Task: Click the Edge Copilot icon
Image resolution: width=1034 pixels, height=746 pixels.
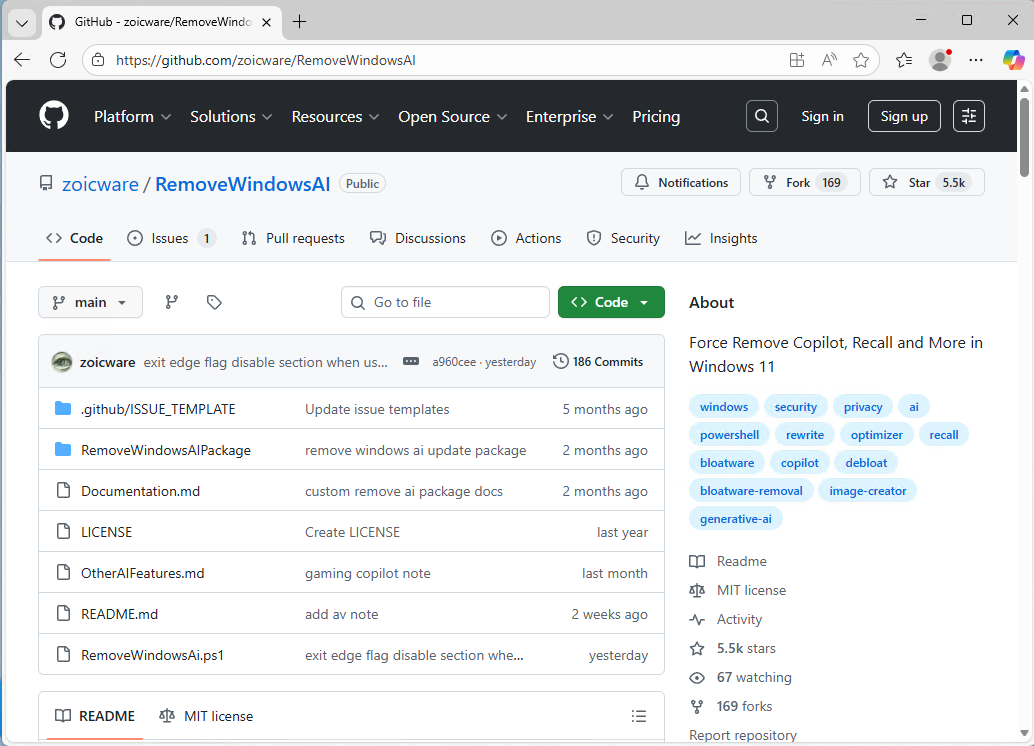Action: click(1013, 60)
